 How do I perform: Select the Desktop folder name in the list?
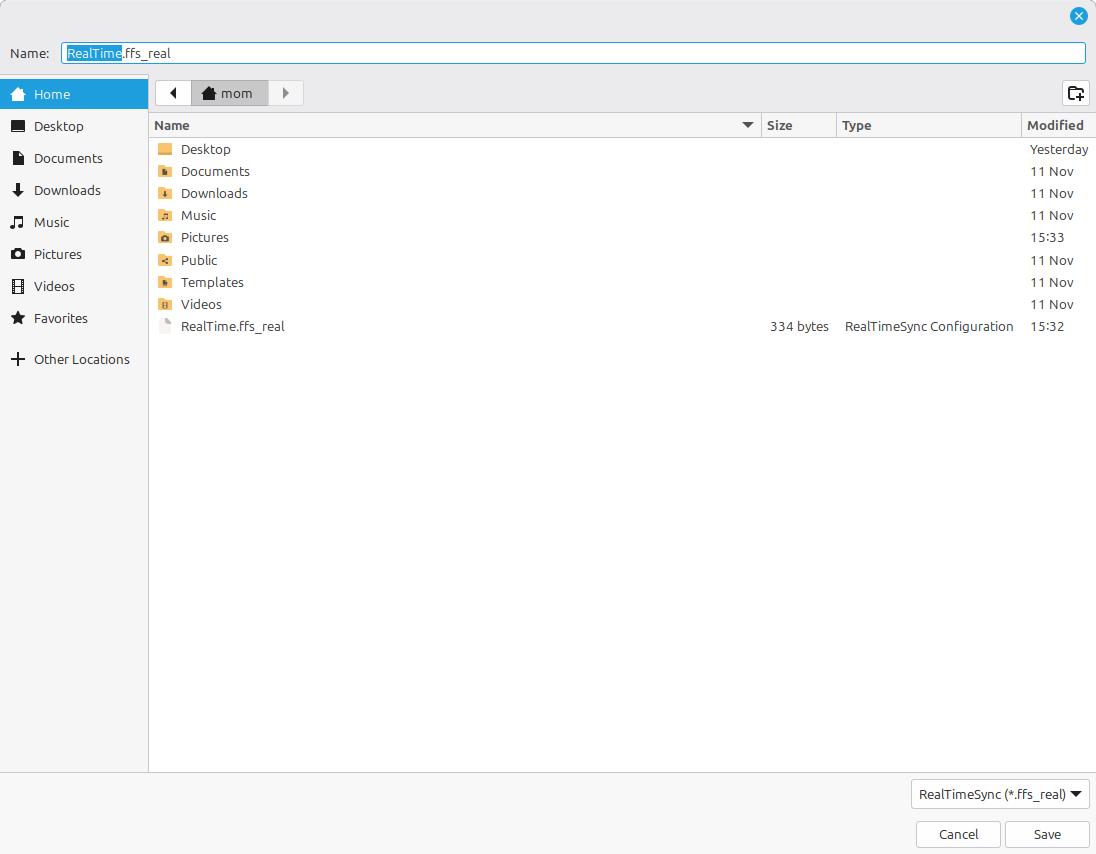click(206, 149)
